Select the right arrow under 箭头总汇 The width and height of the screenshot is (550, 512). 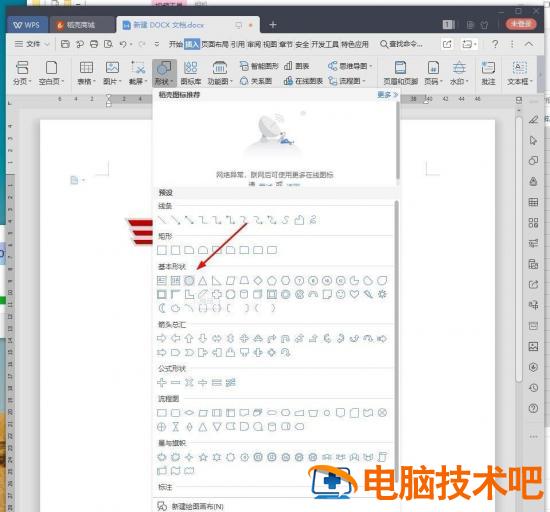162,338
